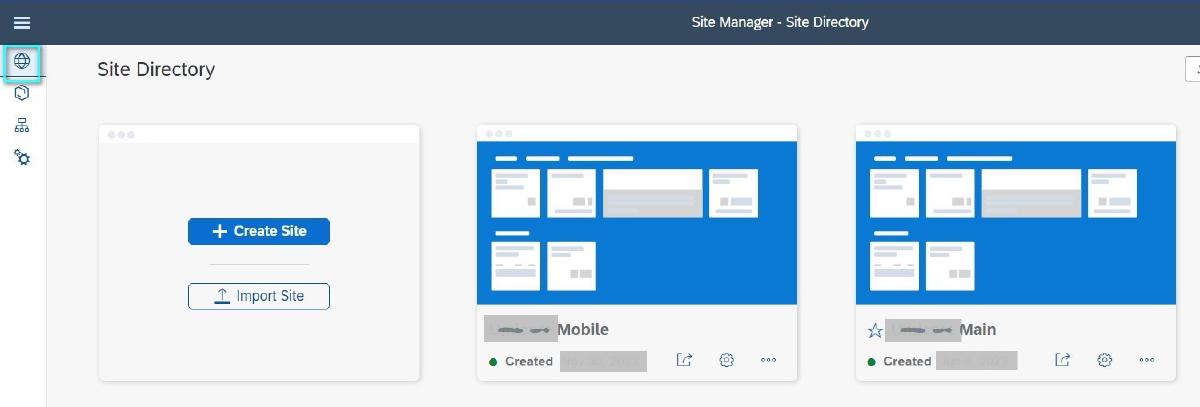Open site settings gear on Main card
Screen dimensions: 1200x407
[1105, 361]
